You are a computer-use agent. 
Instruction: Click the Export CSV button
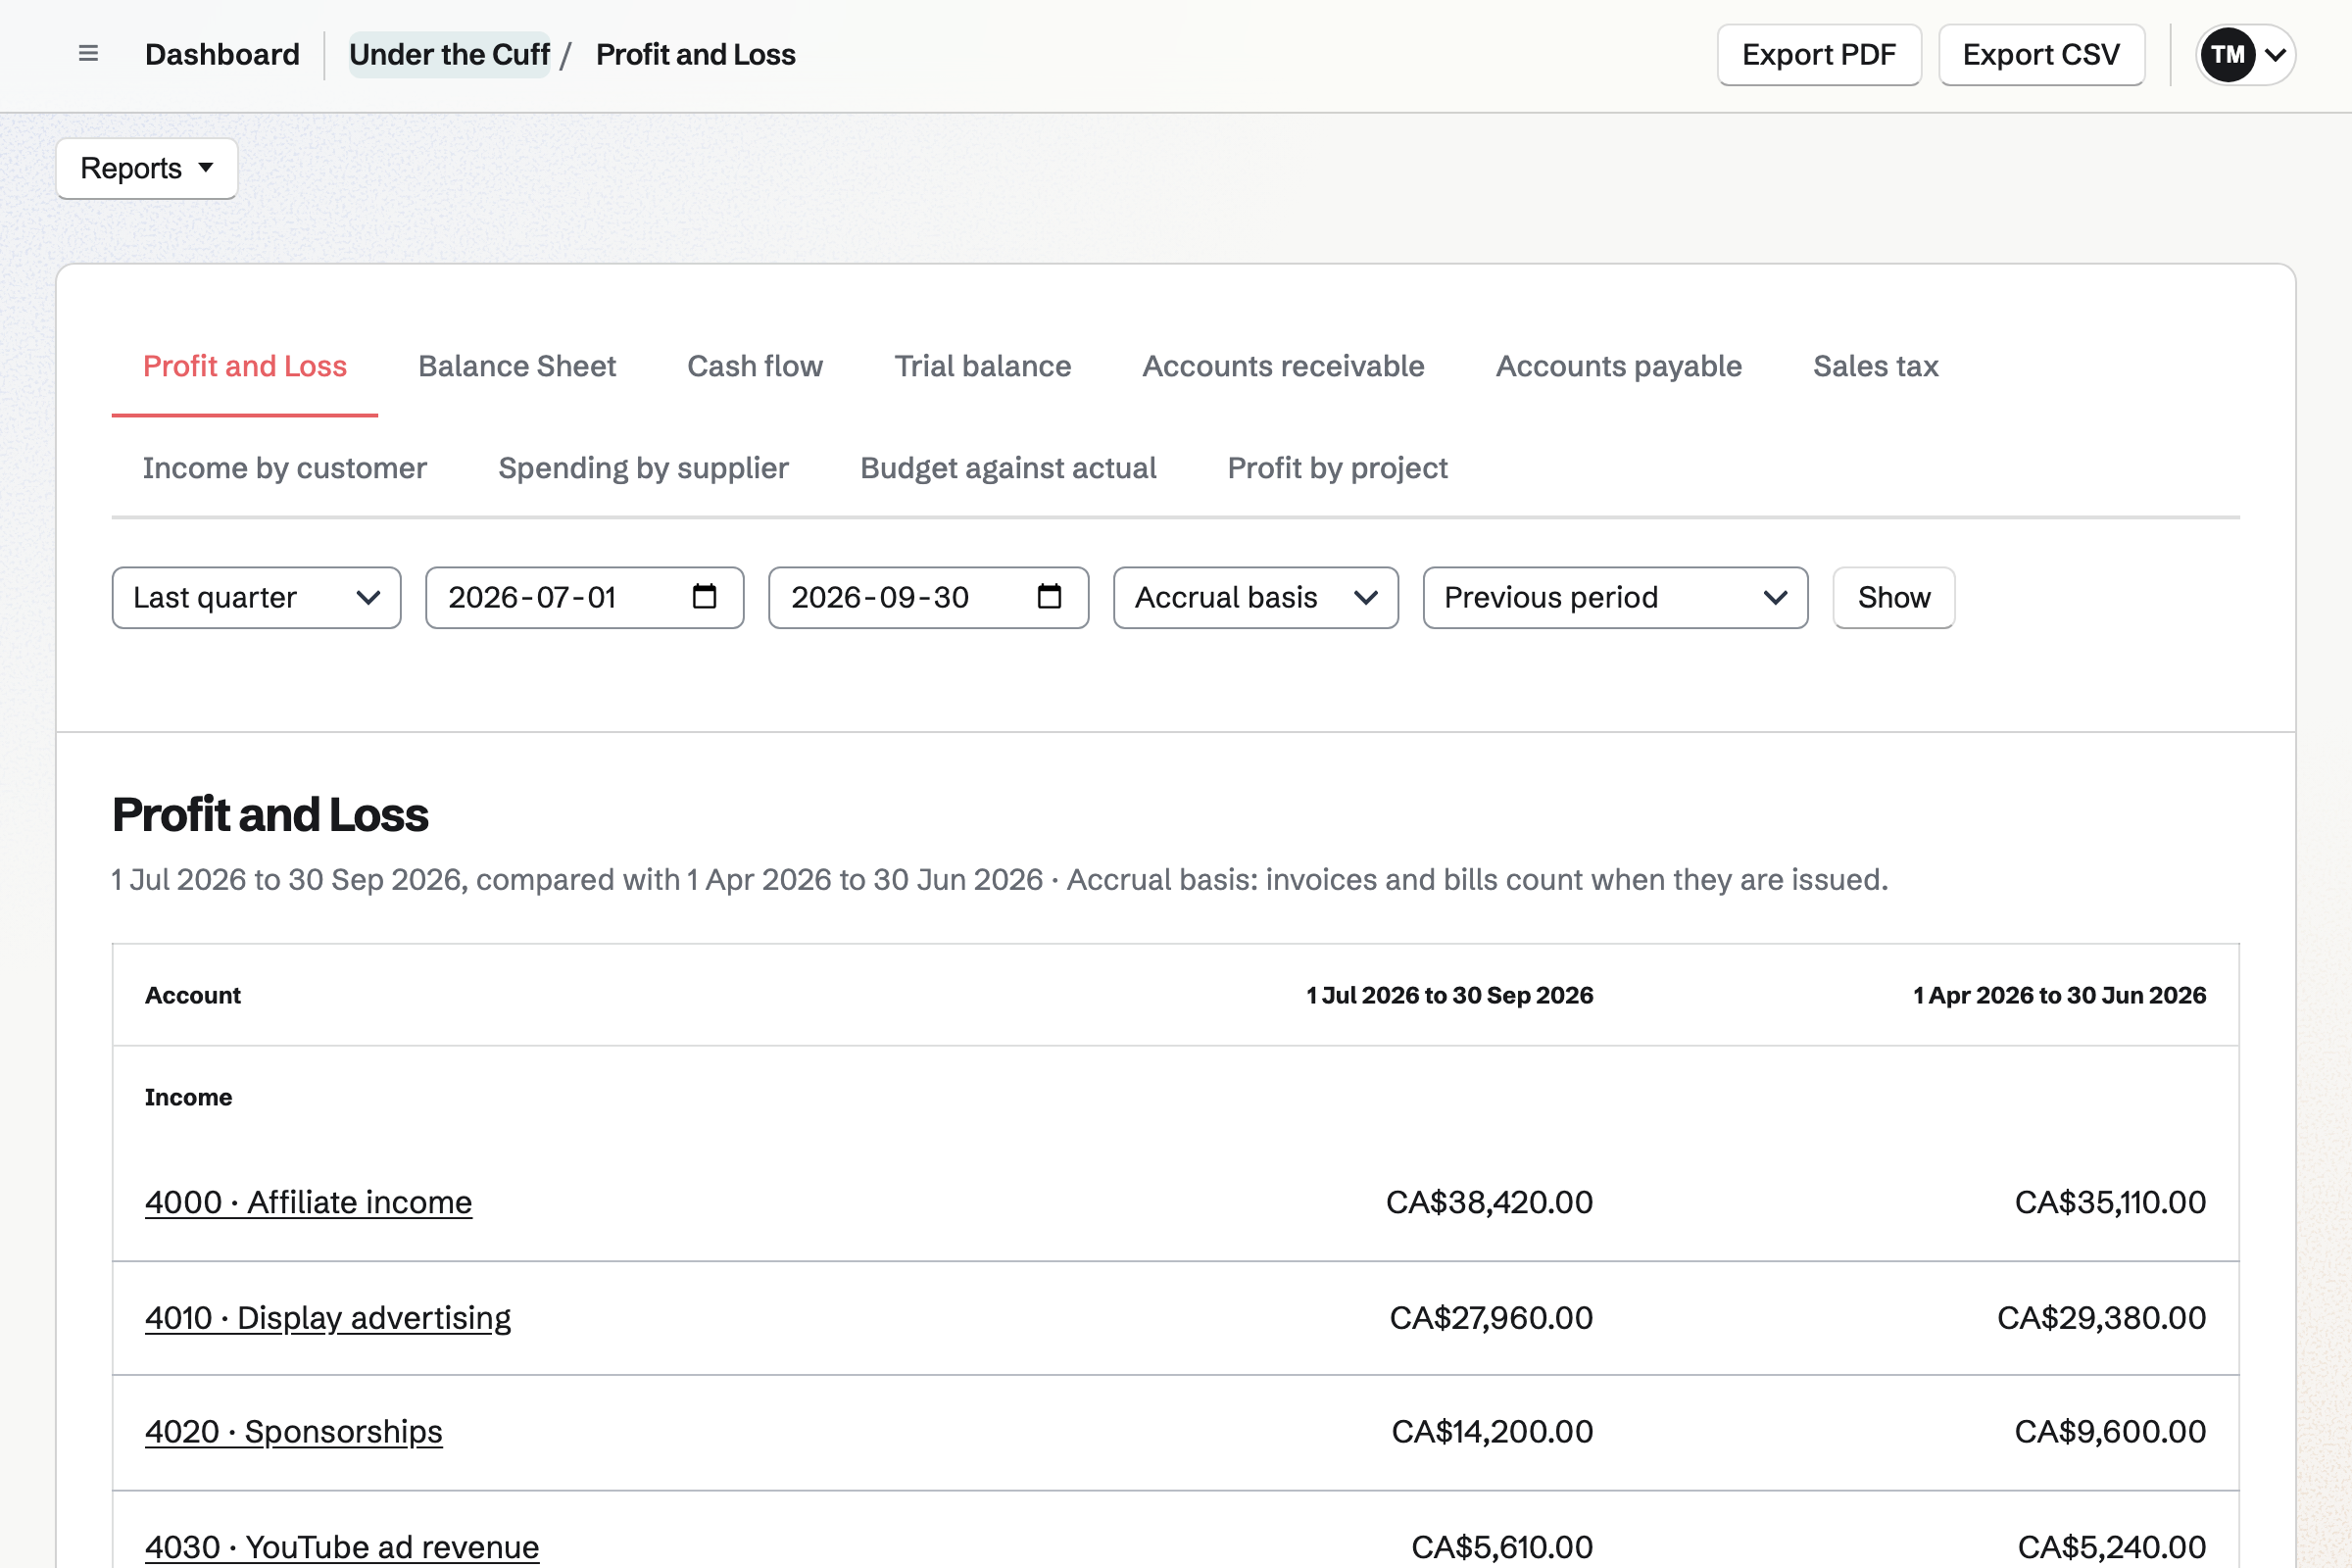[x=2041, y=55]
